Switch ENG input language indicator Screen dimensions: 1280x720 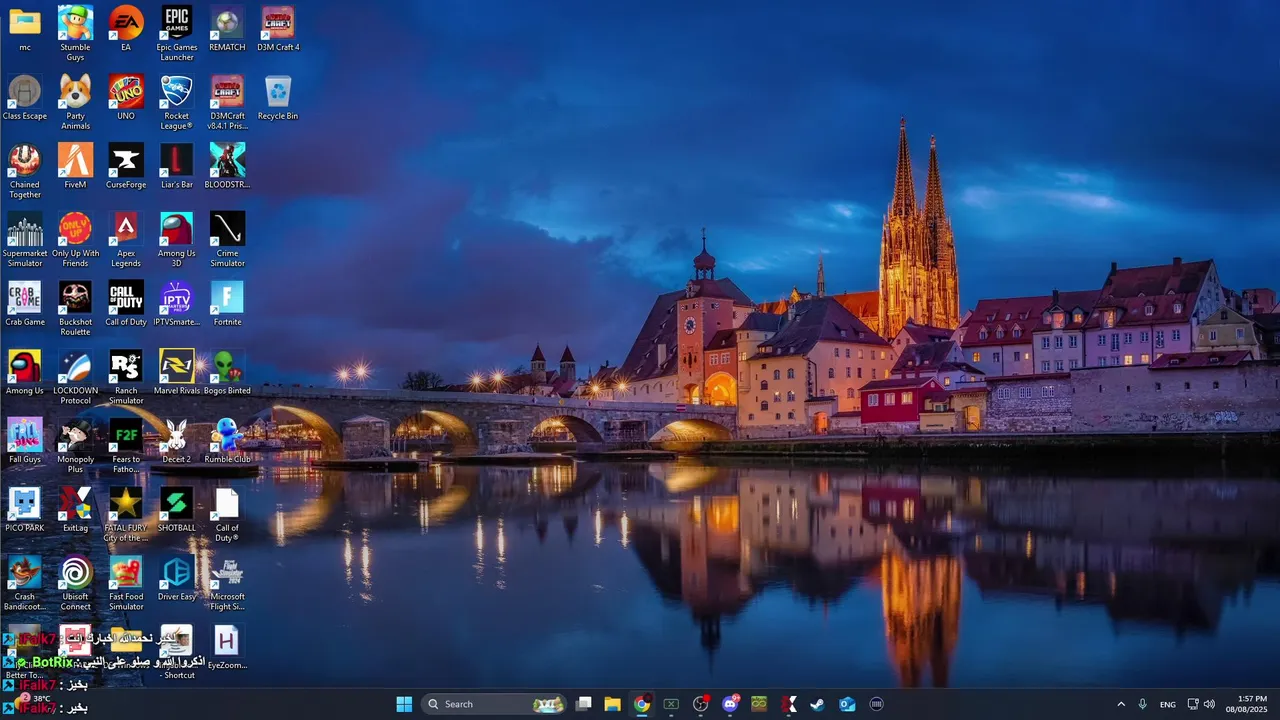tap(1168, 704)
